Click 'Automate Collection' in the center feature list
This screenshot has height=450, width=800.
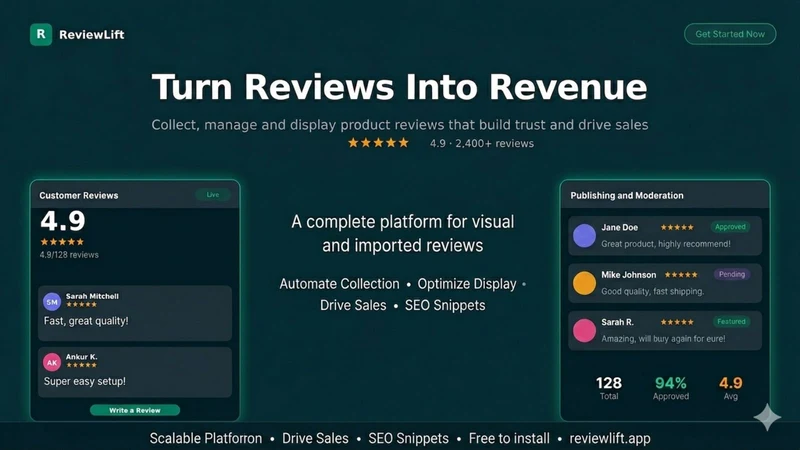click(x=339, y=284)
